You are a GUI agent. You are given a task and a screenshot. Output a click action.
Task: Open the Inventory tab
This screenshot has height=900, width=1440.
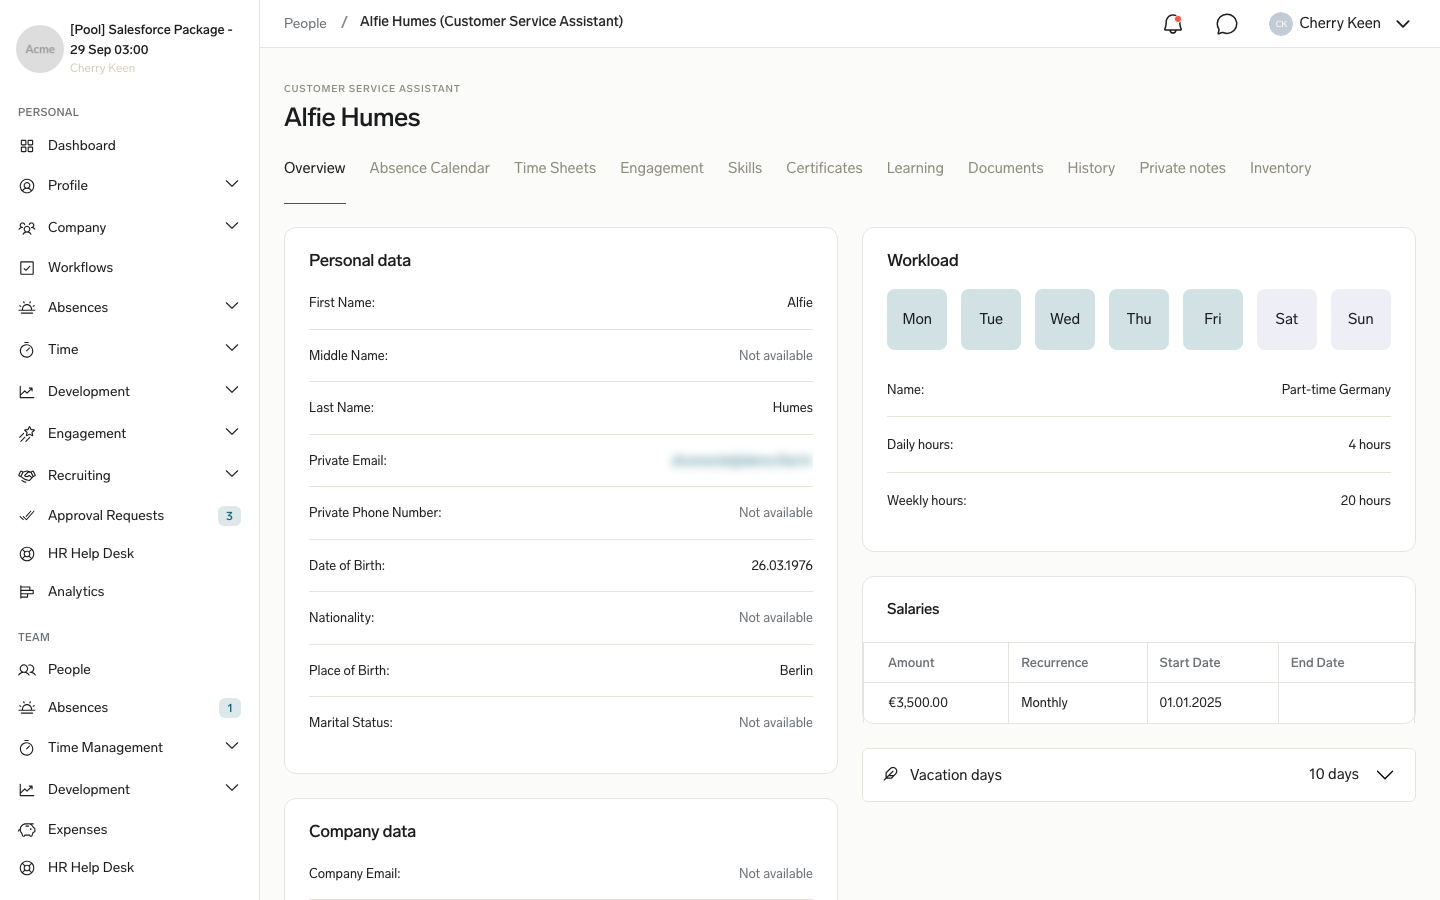(x=1280, y=168)
